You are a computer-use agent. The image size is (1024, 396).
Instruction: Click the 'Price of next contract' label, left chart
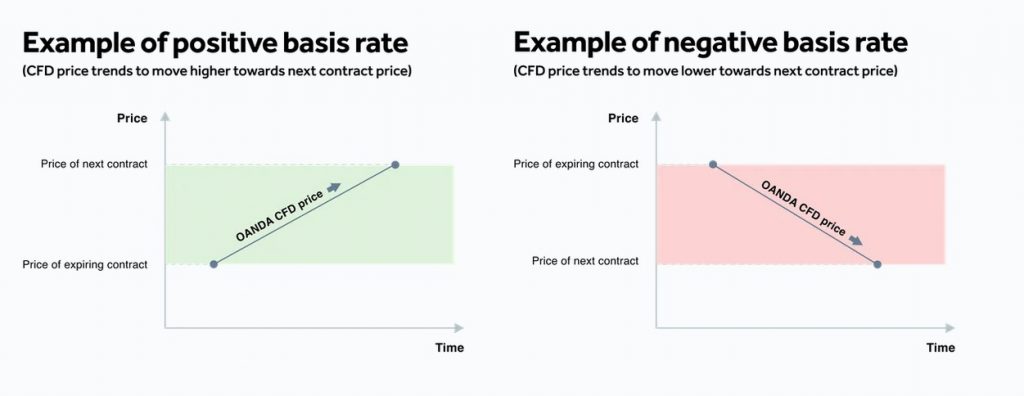click(94, 164)
